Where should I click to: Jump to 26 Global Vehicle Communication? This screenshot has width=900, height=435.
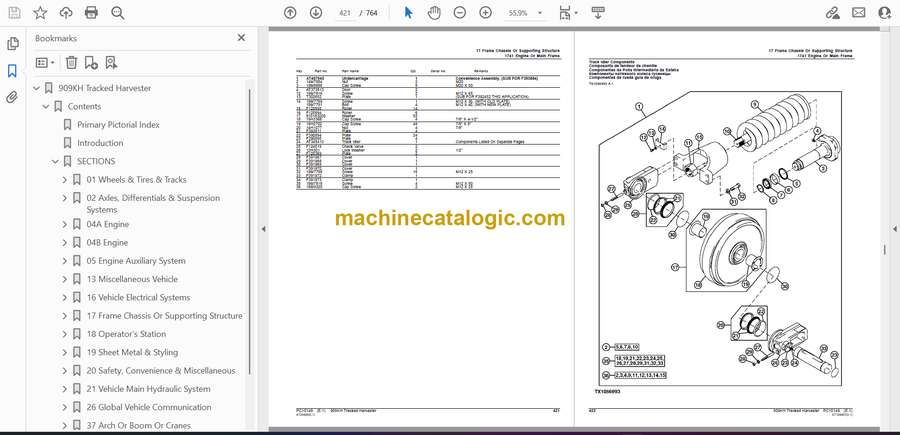tap(149, 407)
